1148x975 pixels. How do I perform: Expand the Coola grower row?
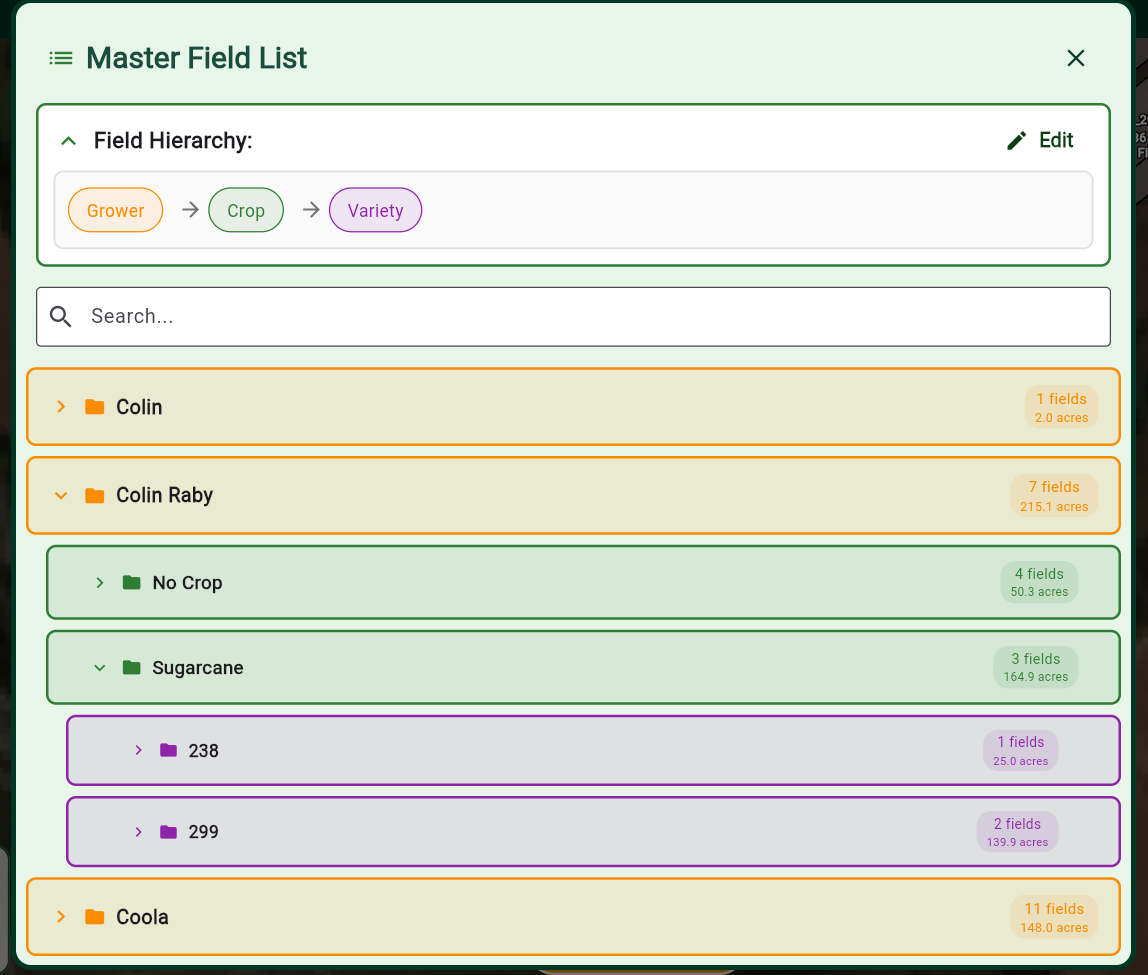pos(61,916)
